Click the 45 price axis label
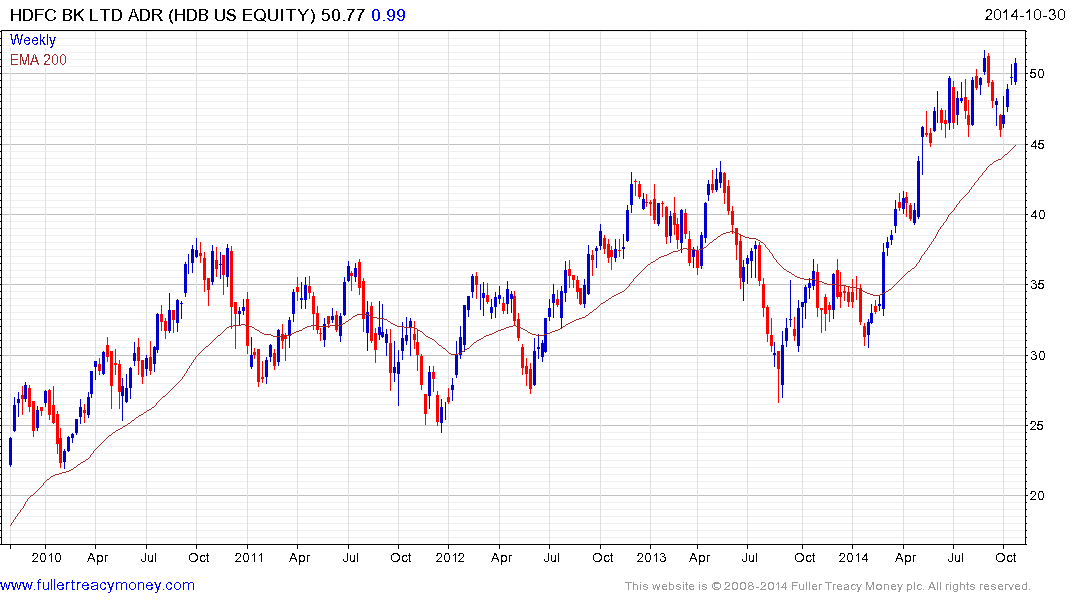This screenshot has height=600, width=1075. click(x=1037, y=145)
